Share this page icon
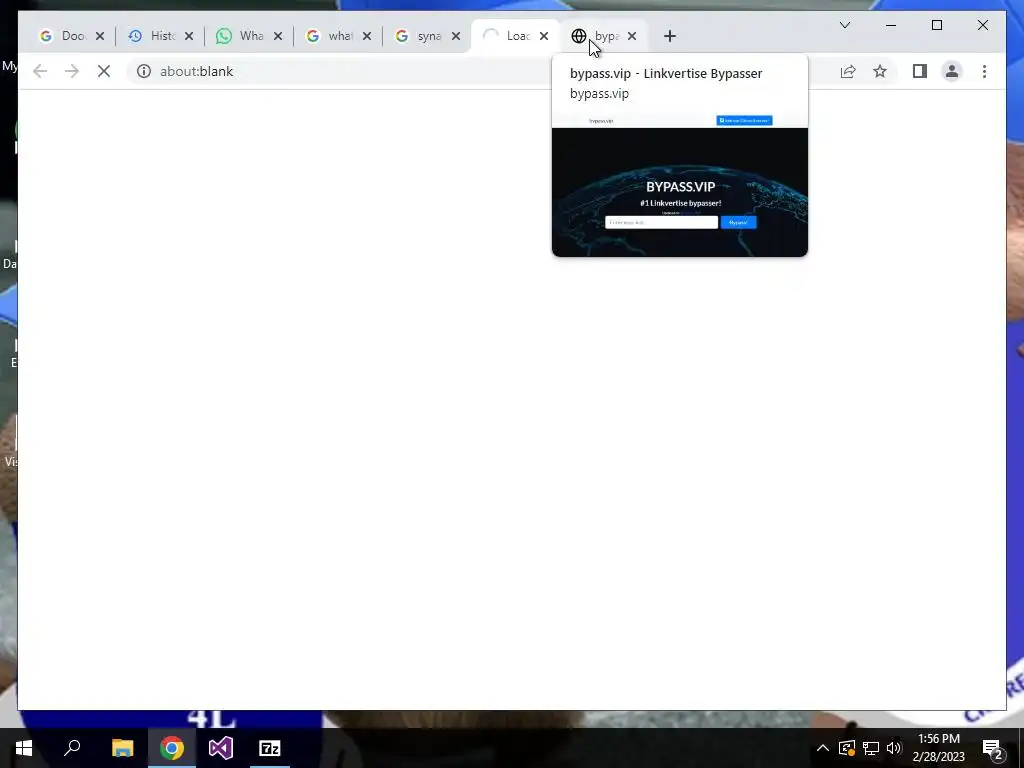The width and height of the screenshot is (1024, 768). tap(848, 71)
